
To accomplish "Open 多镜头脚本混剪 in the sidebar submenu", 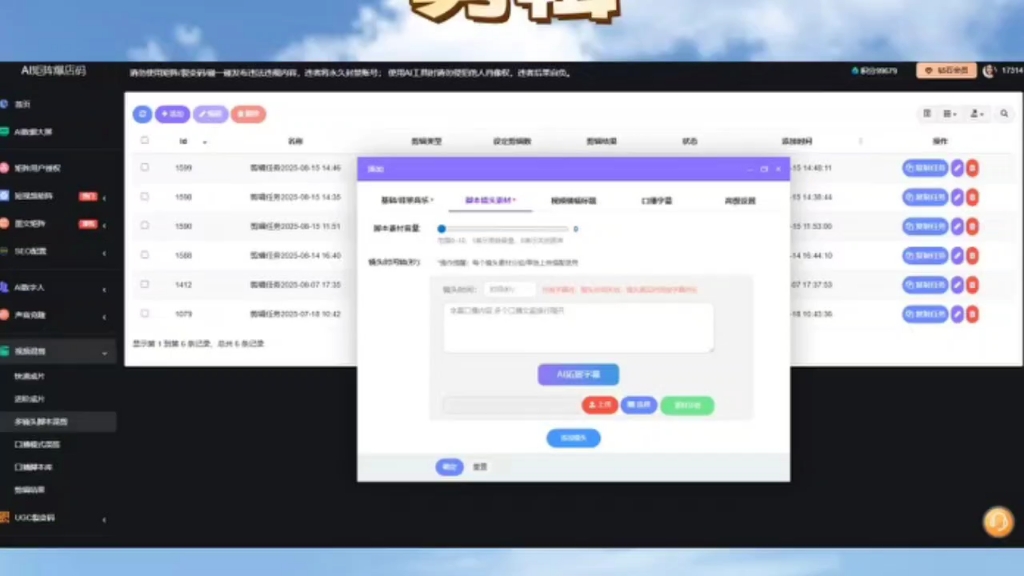I will (40, 422).
